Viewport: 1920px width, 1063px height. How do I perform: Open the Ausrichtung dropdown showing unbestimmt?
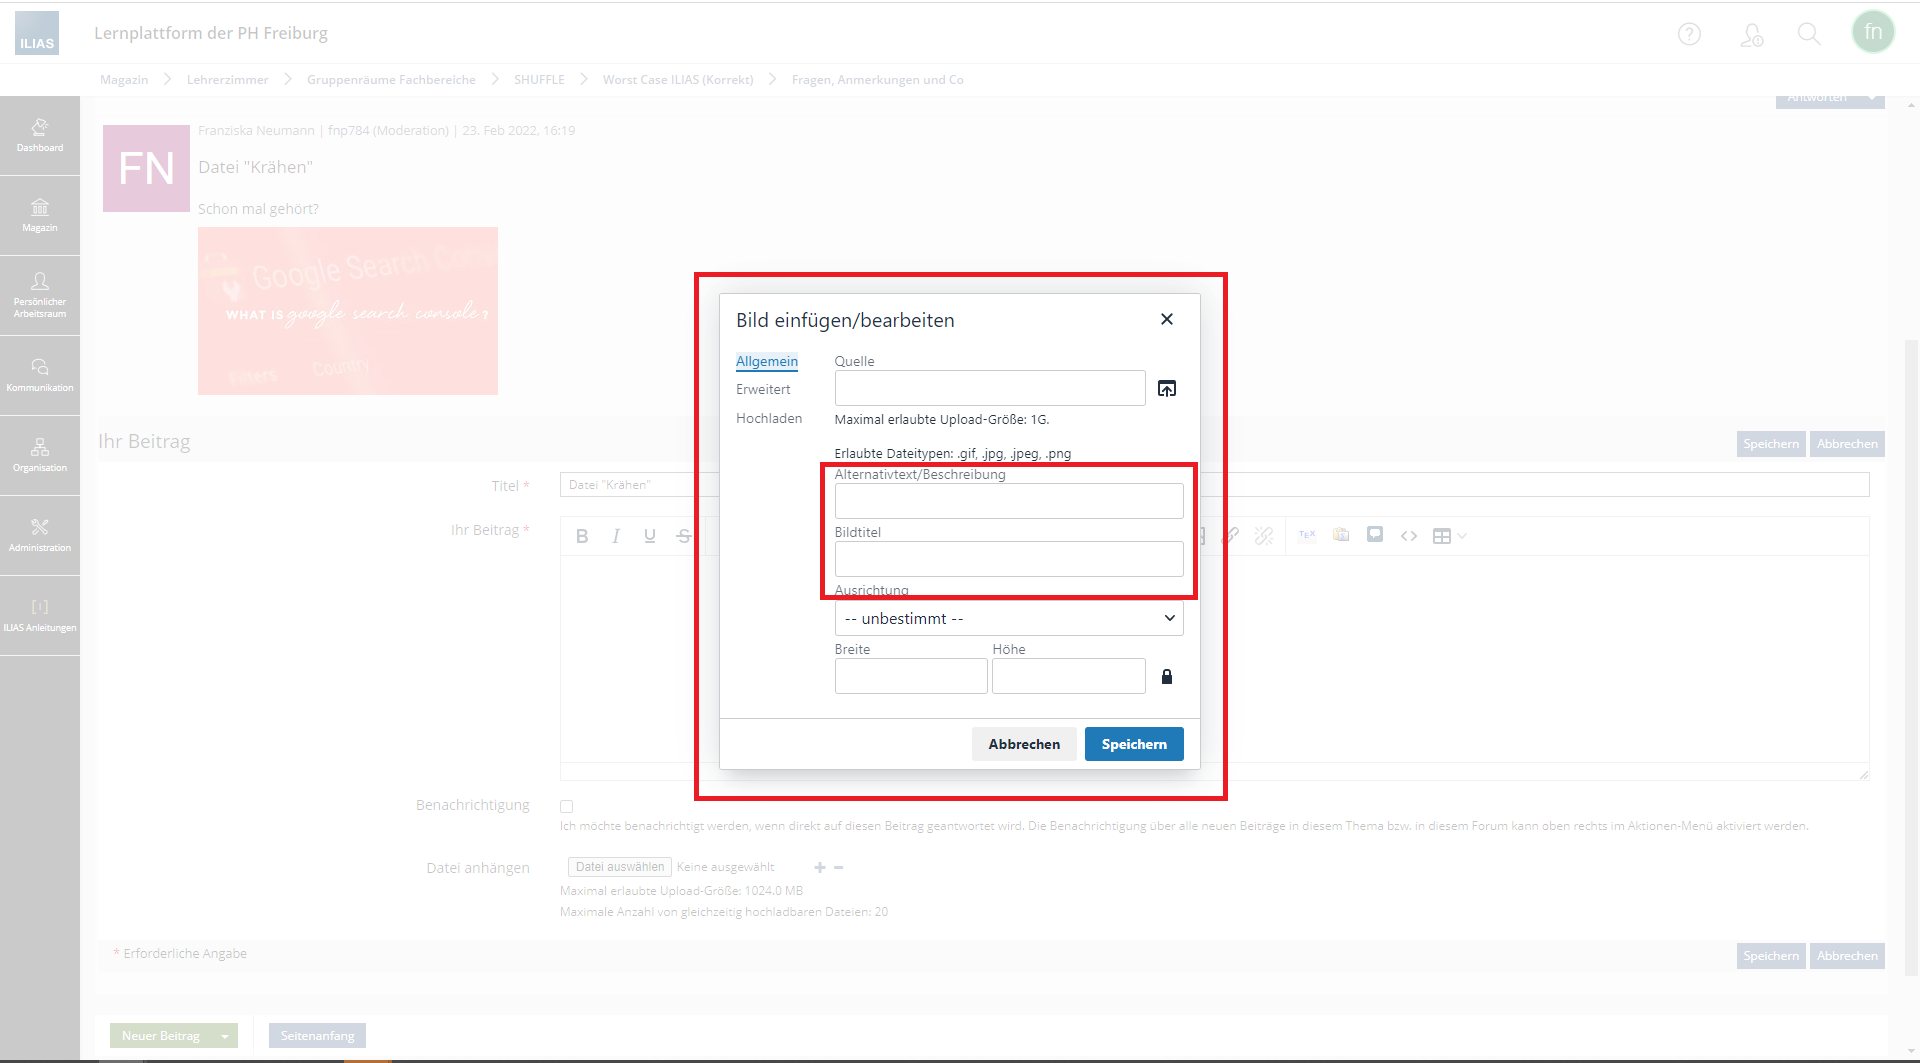pos(1008,618)
